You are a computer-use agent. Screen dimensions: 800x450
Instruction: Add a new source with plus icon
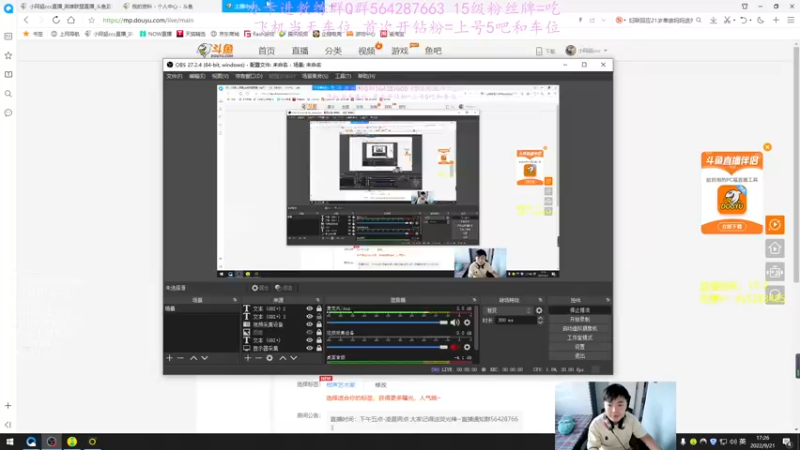point(247,358)
